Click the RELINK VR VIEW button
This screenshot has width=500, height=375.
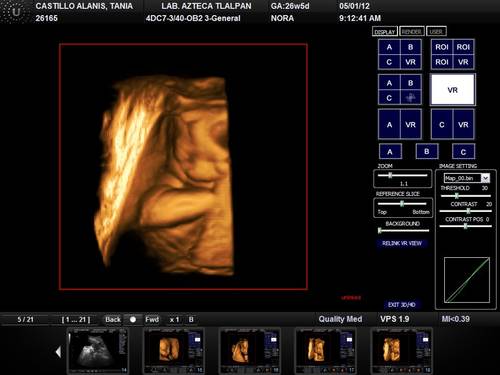402,243
